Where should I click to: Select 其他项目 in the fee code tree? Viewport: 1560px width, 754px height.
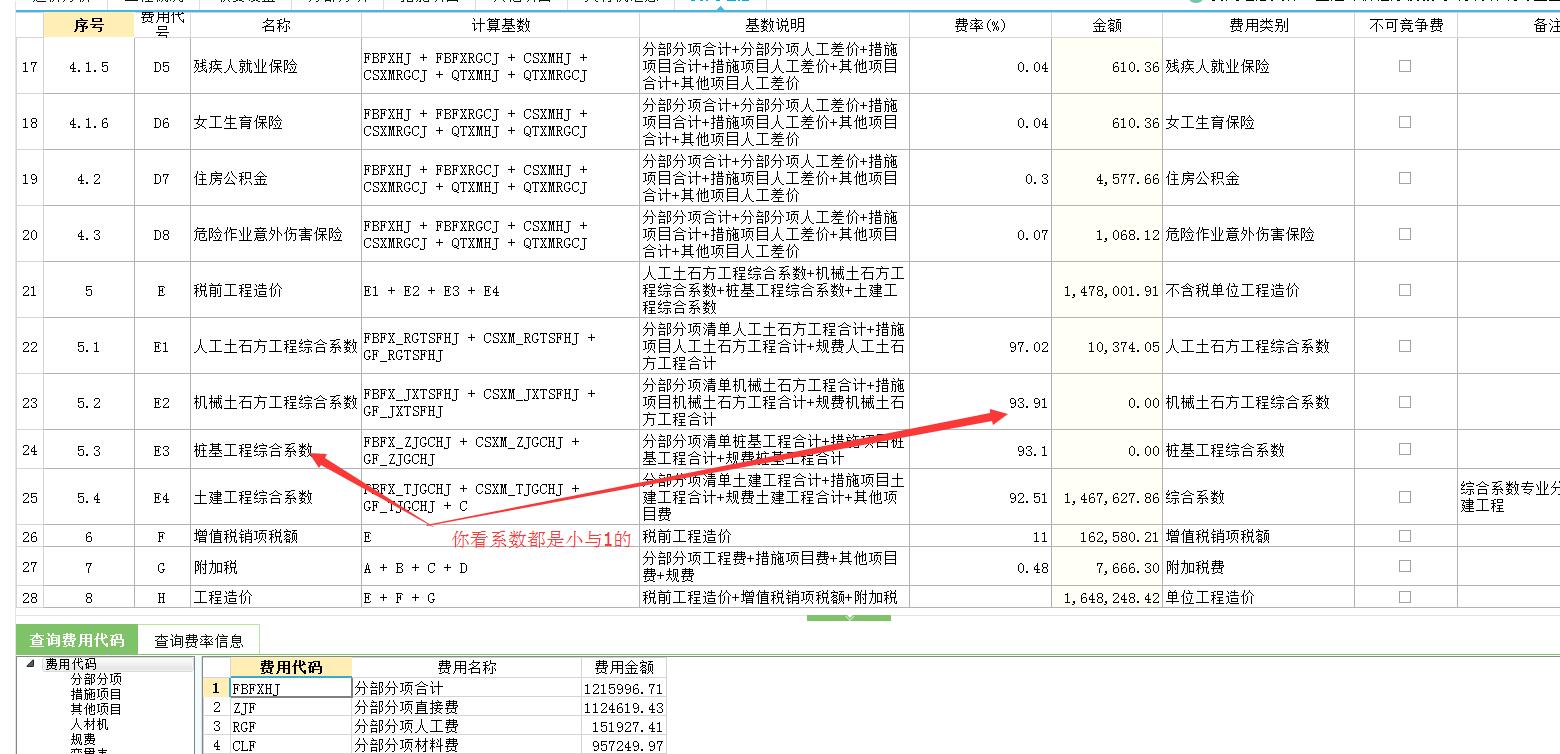[x=96, y=709]
